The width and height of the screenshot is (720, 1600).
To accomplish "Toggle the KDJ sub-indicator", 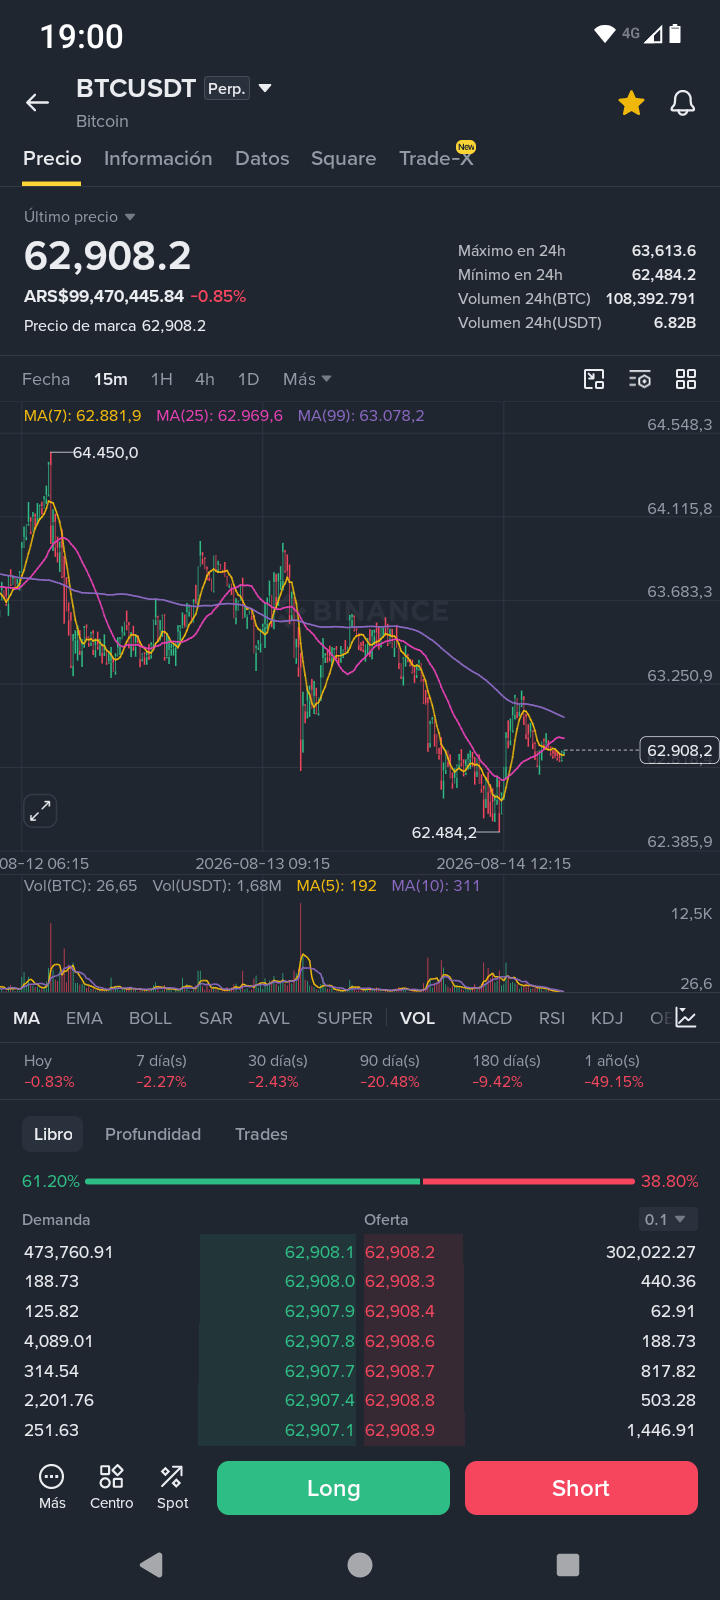I will (607, 1018).
